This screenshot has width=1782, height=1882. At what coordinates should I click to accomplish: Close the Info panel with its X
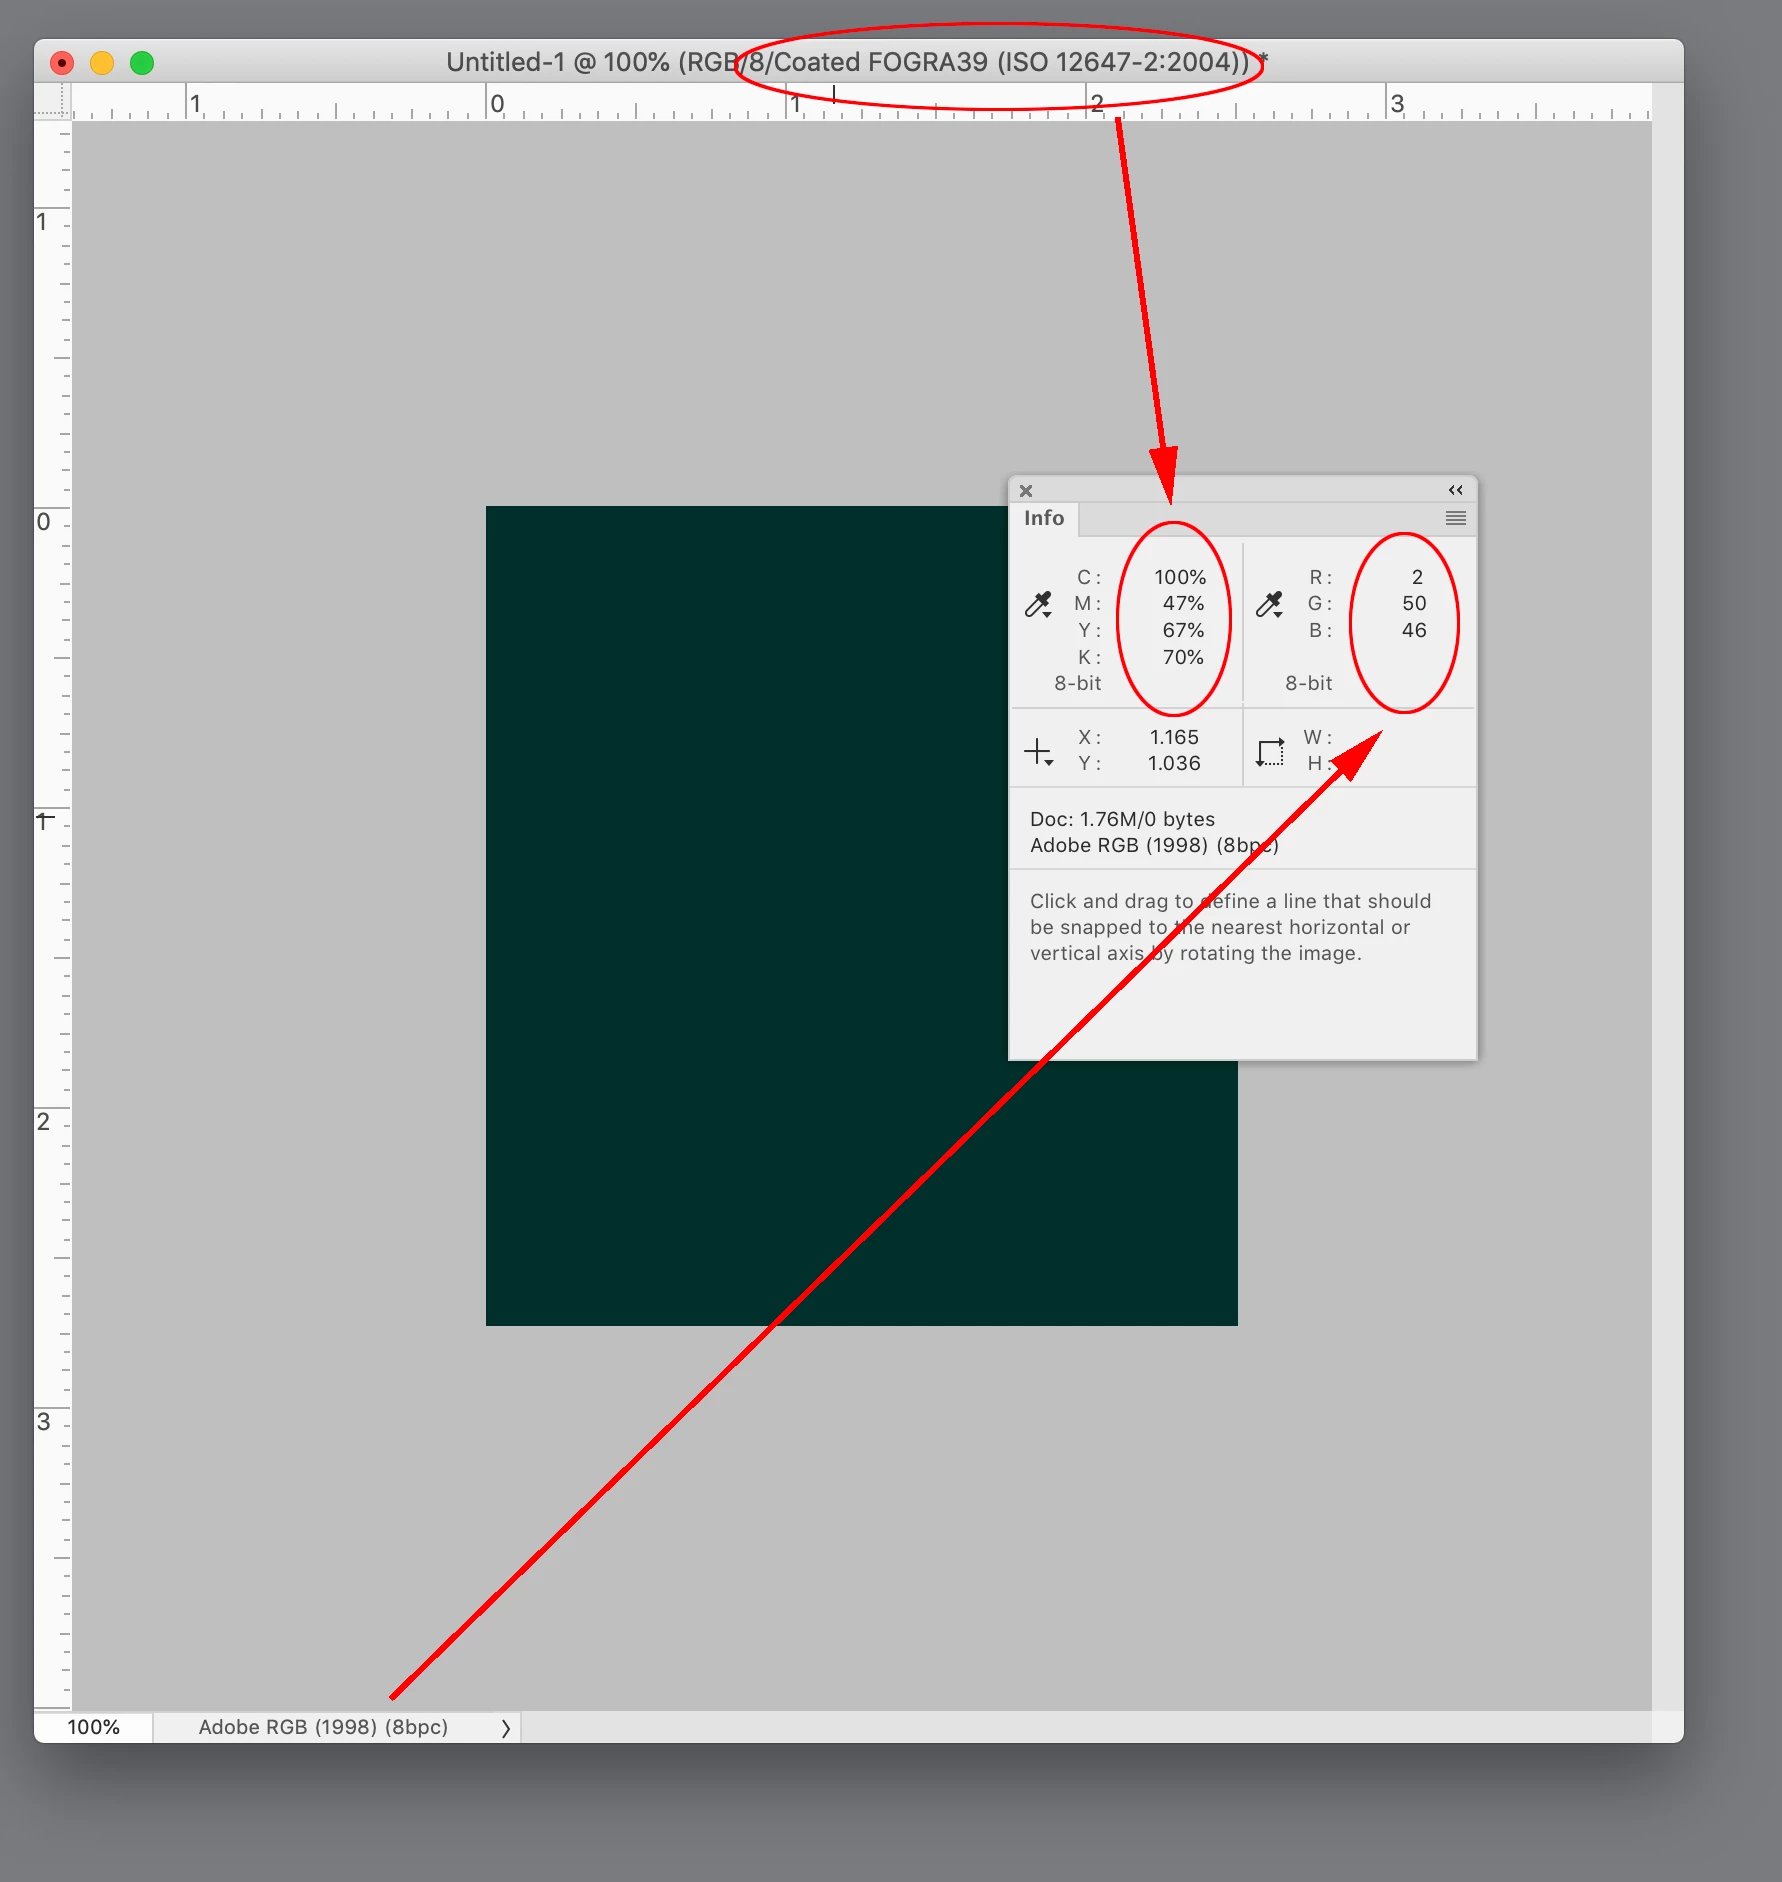1026,491
